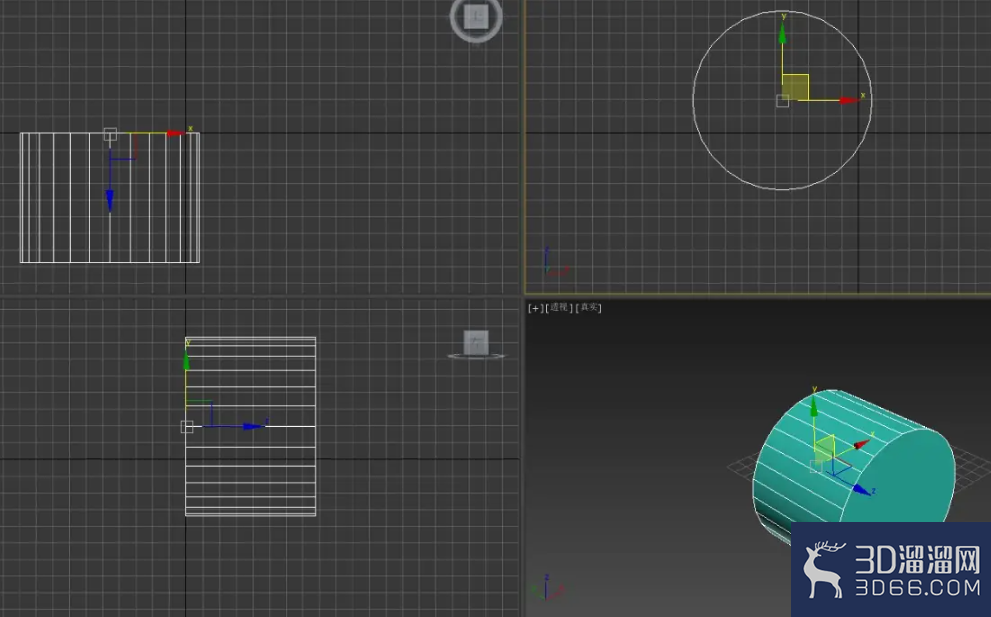Select the blue Z-axis arrow on the teal cylinder
This screenshot has width=991, height=617.
point(861,489)
